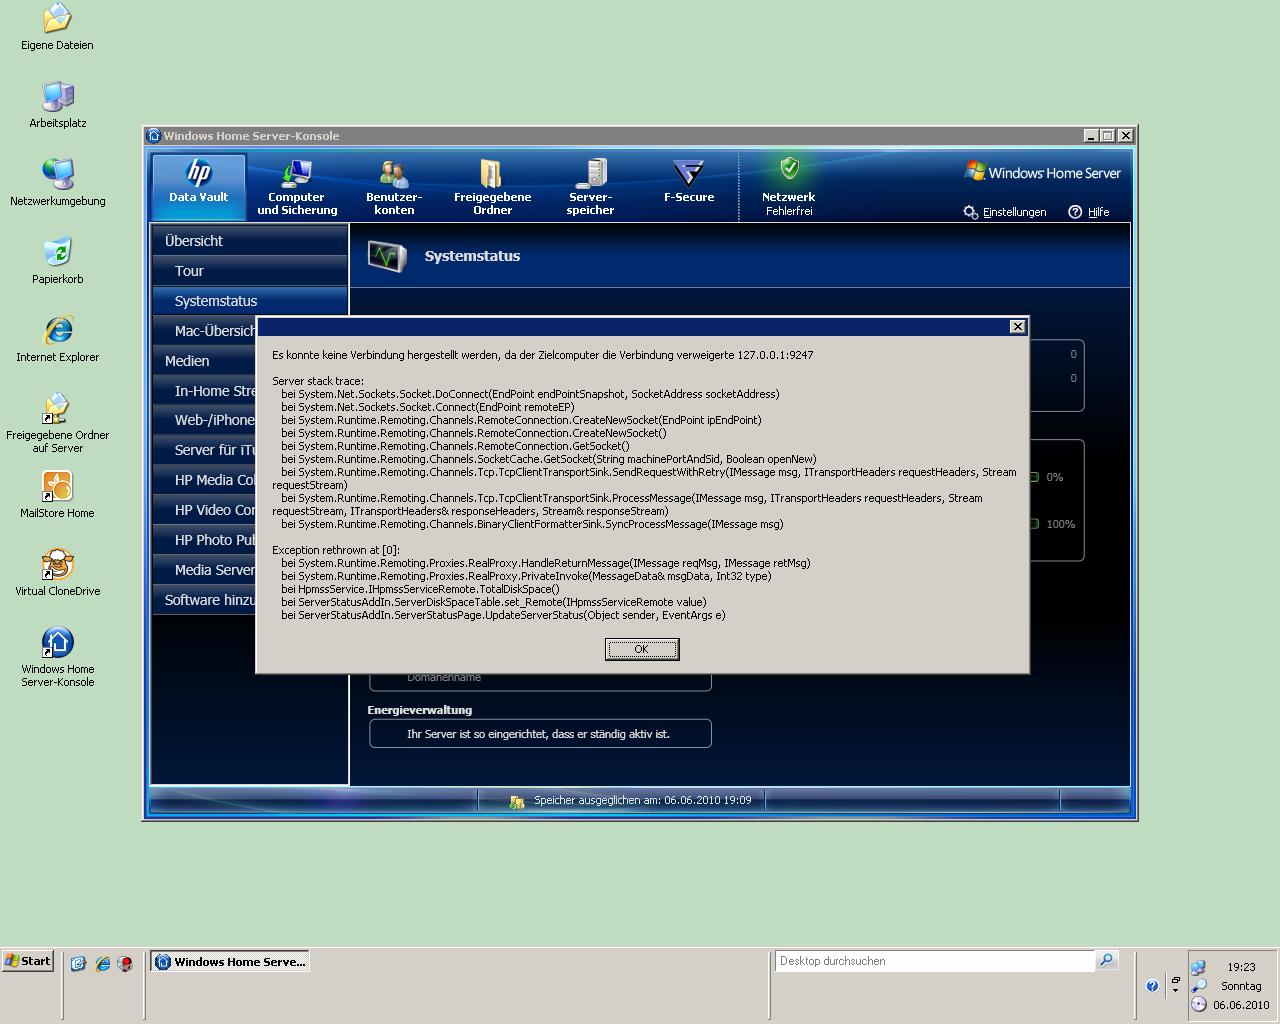Open Freigegebene Ordner auf Server shortcut
Viewport: 1280px width, 1024px height.
[57, 423]
